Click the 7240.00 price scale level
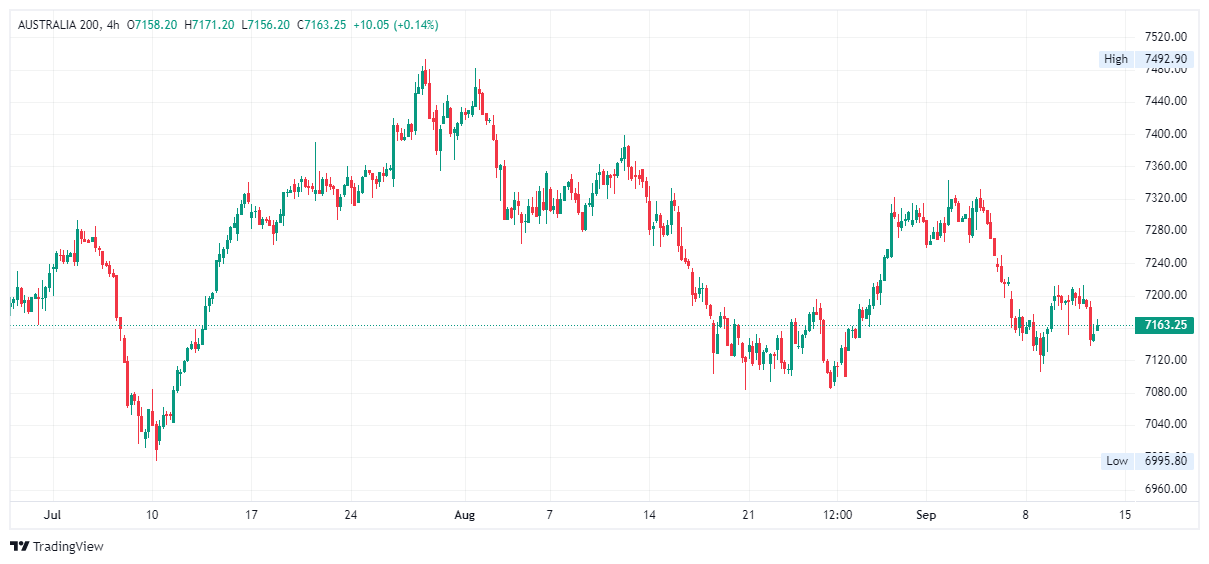This screenshot has height=564, width=1209. tap(1166, 263)
